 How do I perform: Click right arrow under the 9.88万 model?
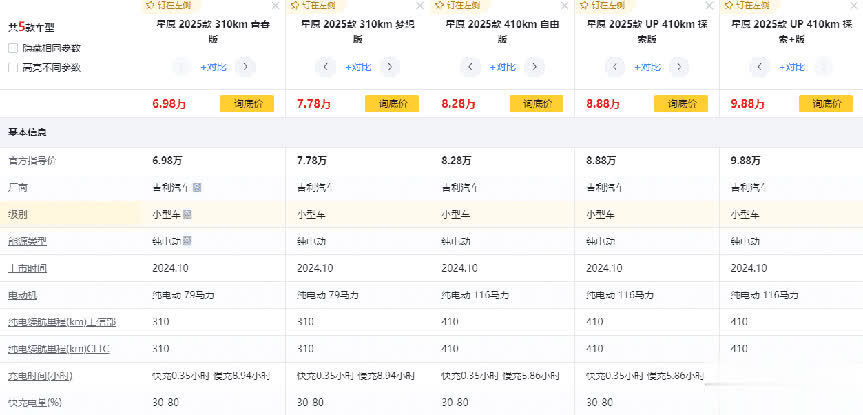pos(824,67)
